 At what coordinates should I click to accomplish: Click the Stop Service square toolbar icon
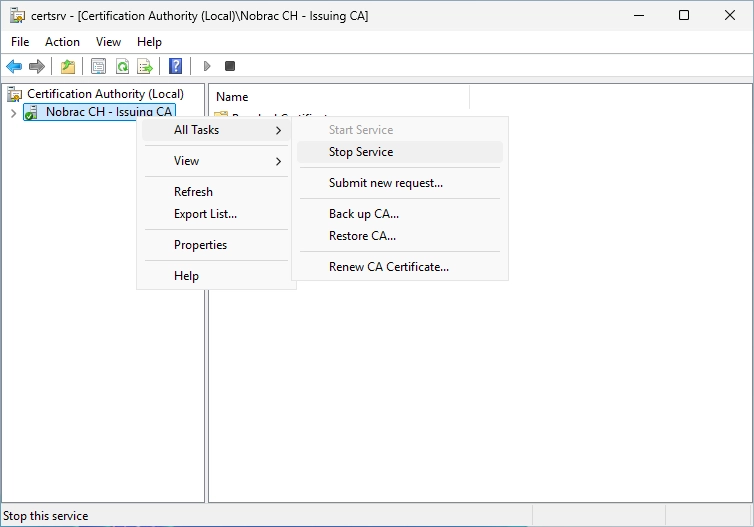tap(230, 66)
